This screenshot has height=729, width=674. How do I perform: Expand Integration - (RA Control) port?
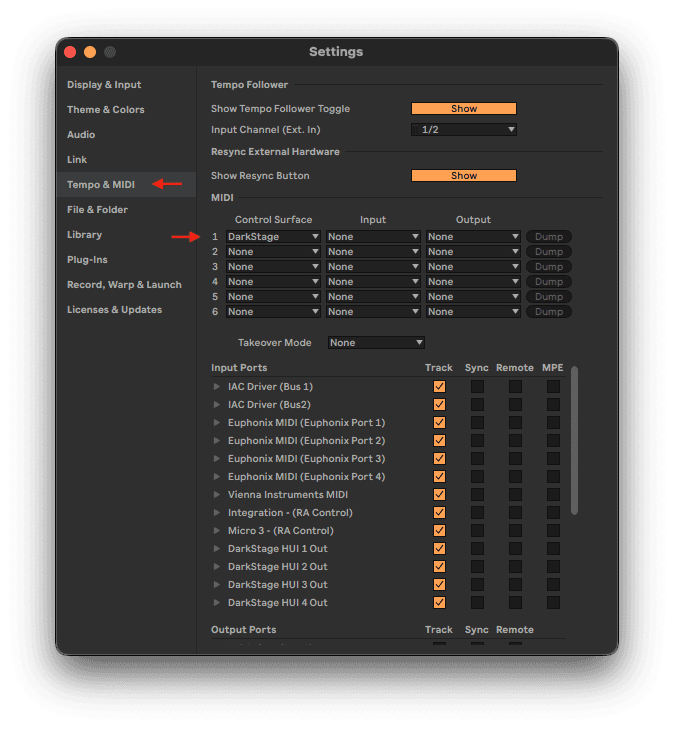217,512
